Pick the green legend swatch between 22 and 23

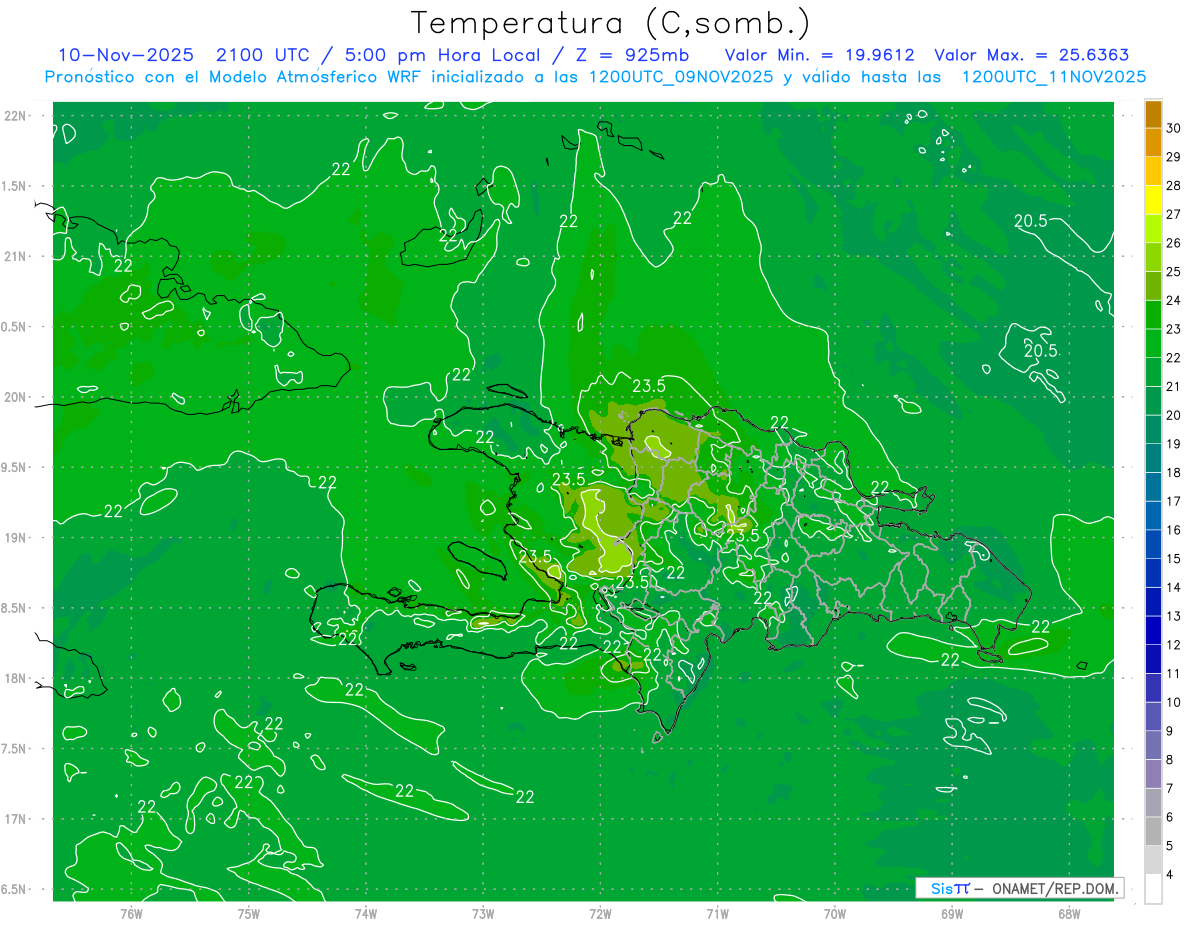coord(1153,344)
